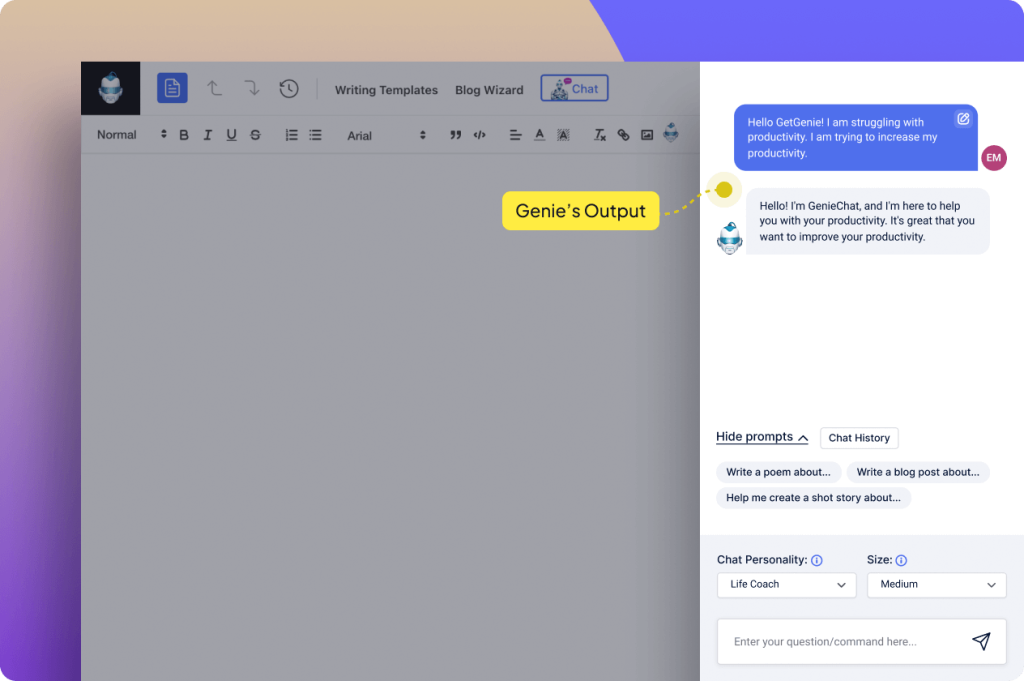Open Blog Wizard
The width and height of the screenshot is (1024, 681).
(489, 90)
